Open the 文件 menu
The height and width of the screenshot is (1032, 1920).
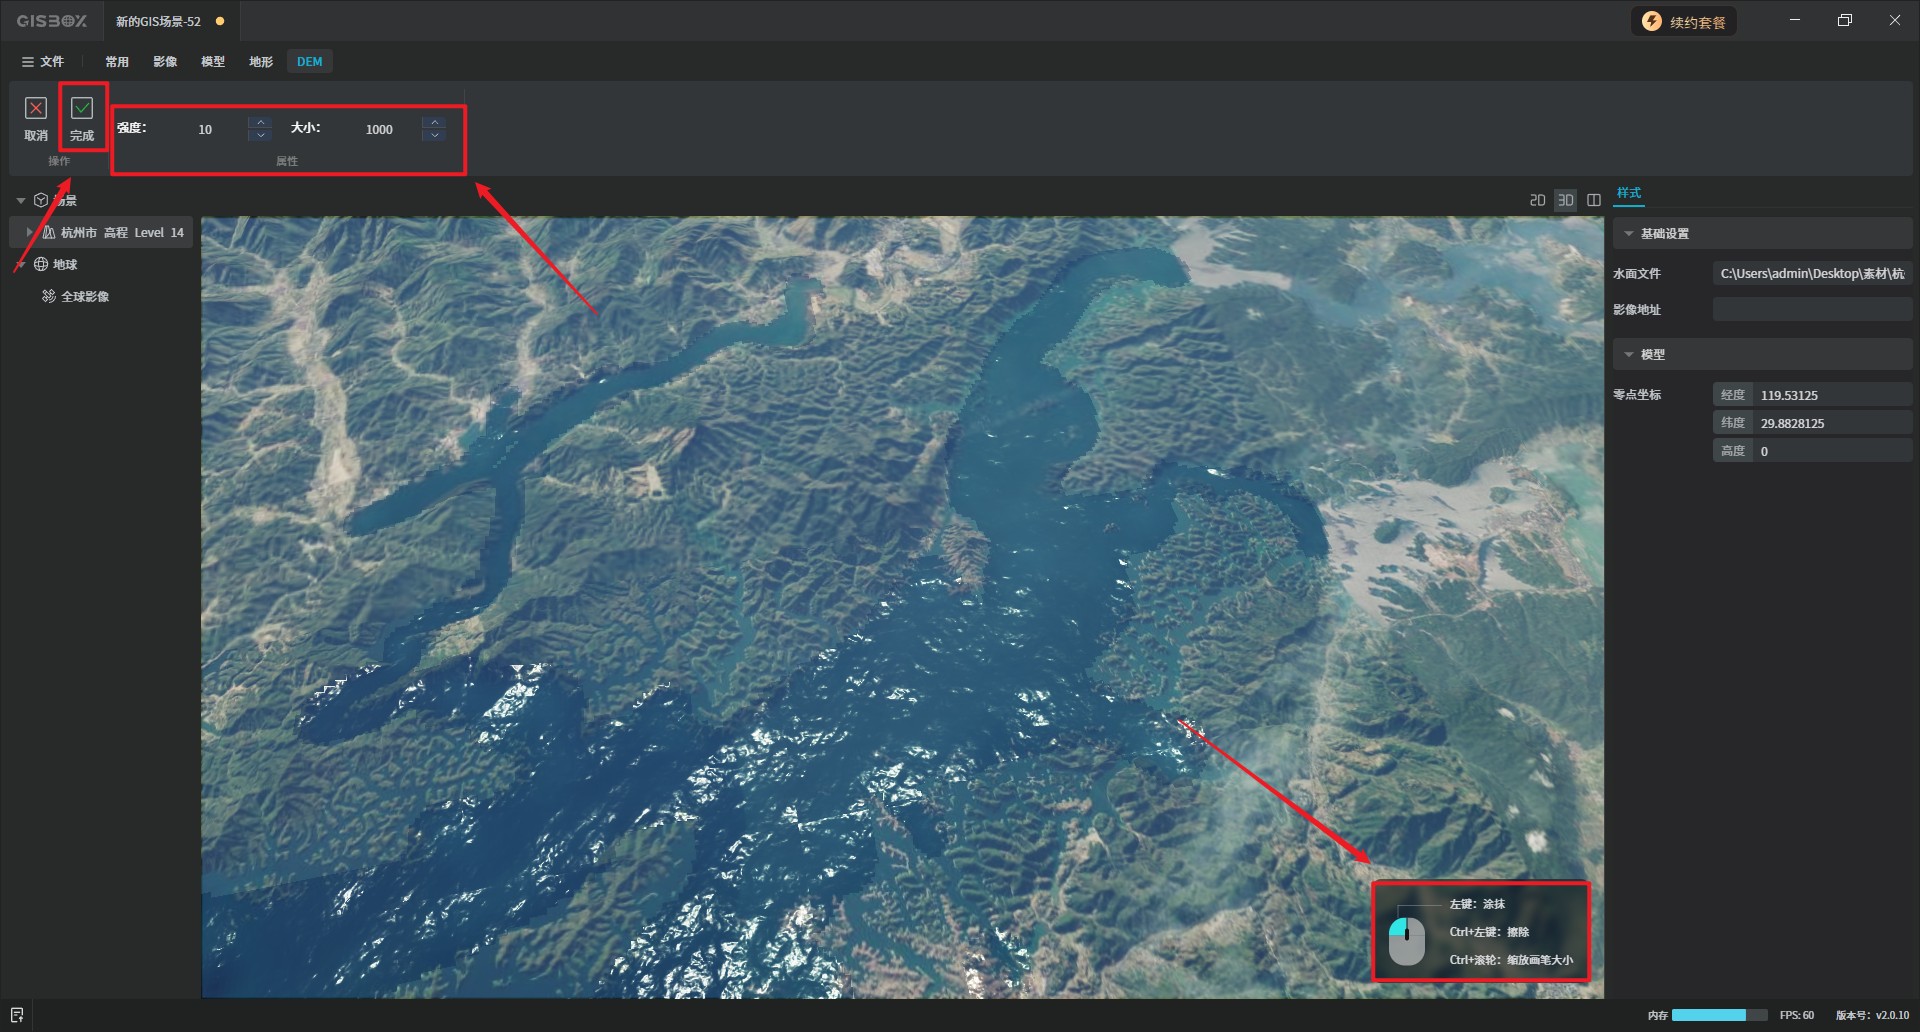43,62
